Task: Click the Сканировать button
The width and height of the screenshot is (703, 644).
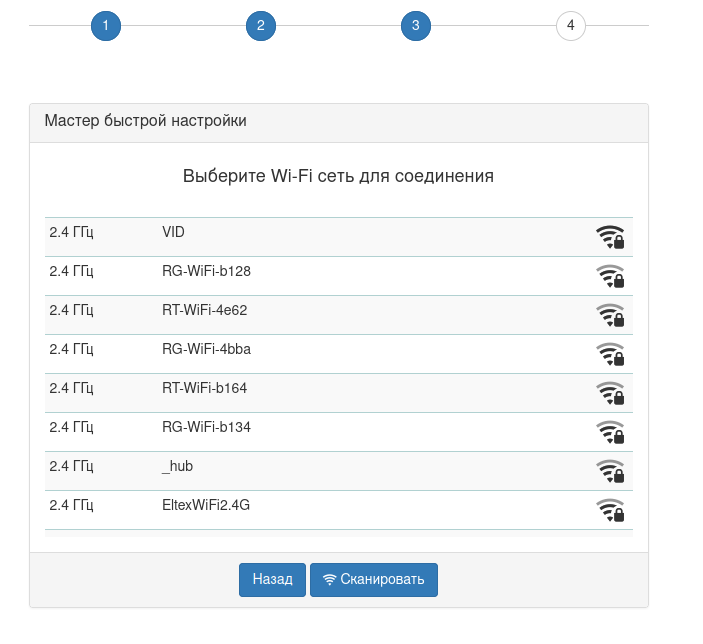Action: tap(374, 580)
